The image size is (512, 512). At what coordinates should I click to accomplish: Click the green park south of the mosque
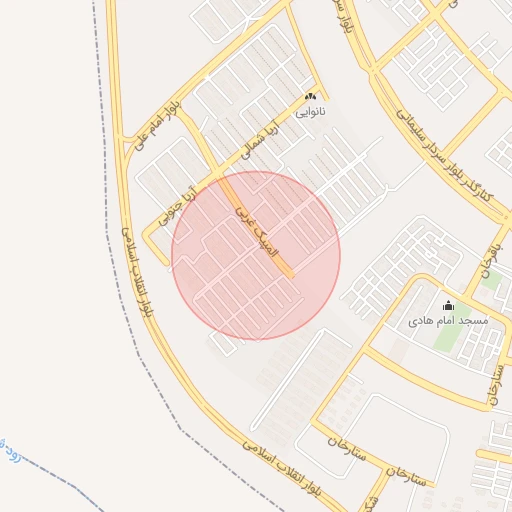click(448, 334)
